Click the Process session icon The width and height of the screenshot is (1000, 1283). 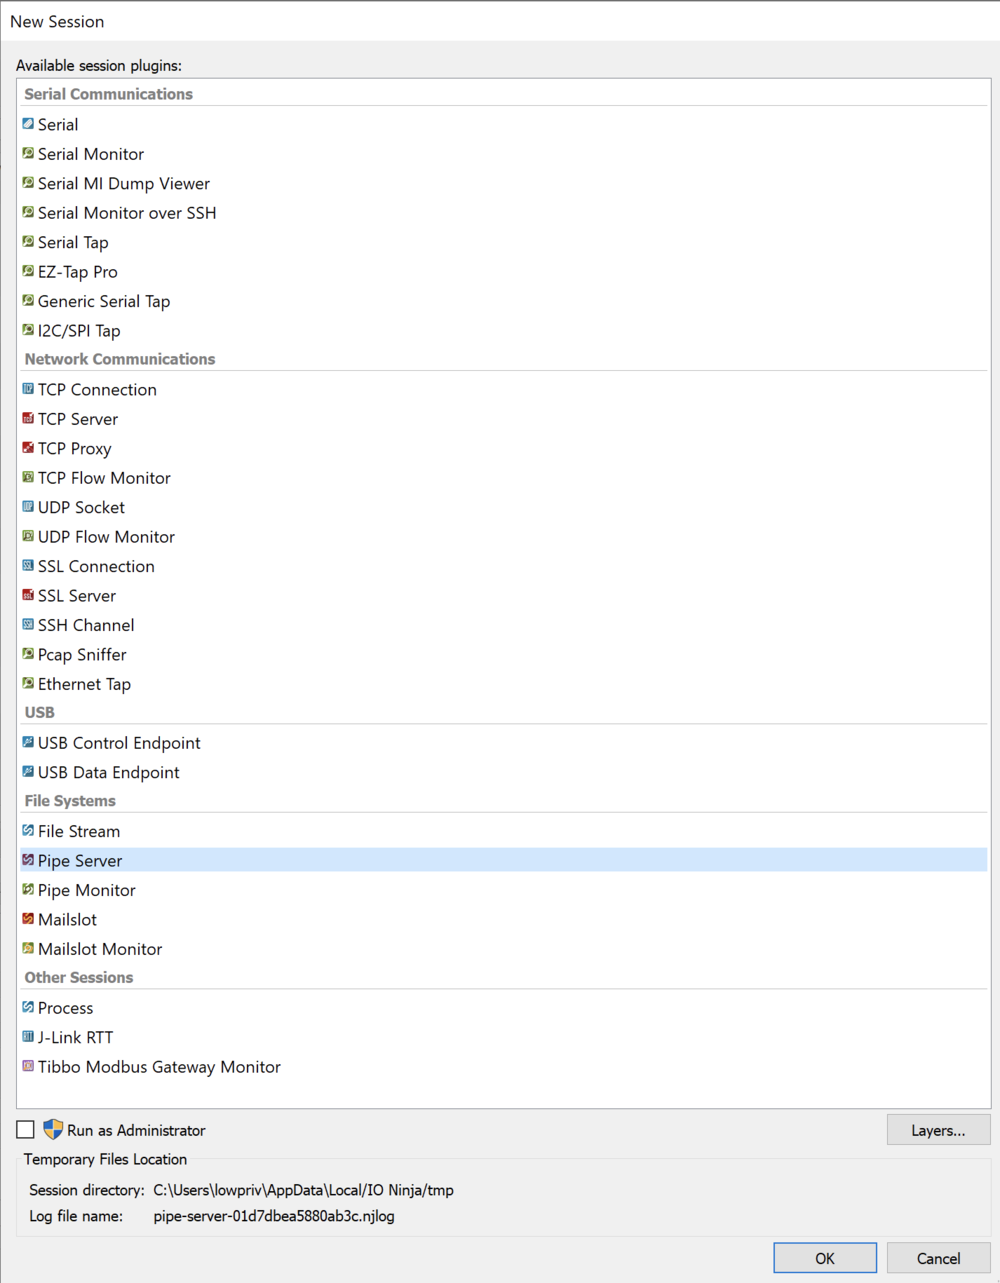28,1007
